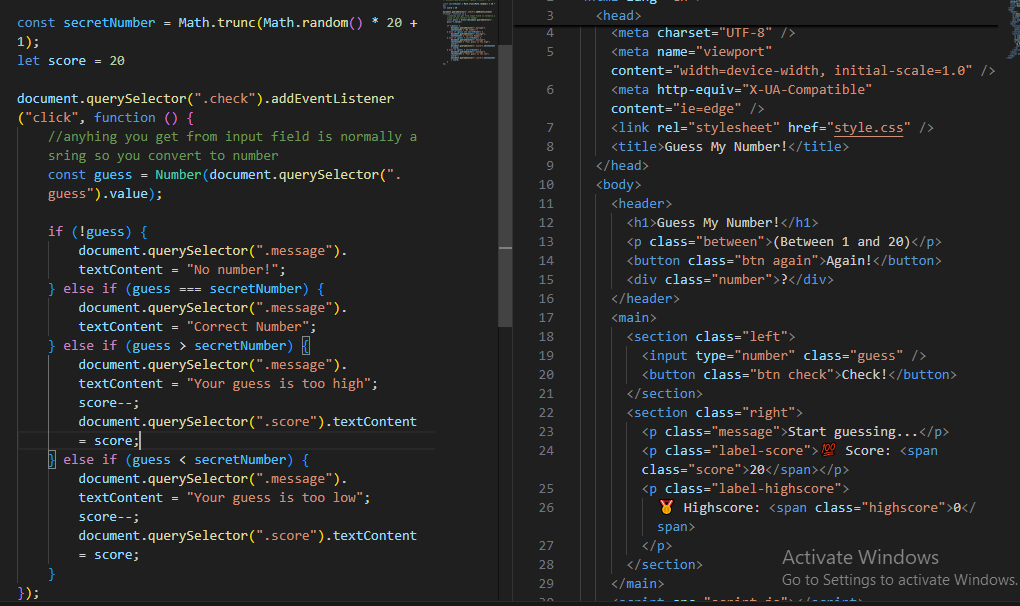Viewport: 1020px width, 606px height.
Task: Click the opening main tag on line 17
Action: tap(634, 318)
